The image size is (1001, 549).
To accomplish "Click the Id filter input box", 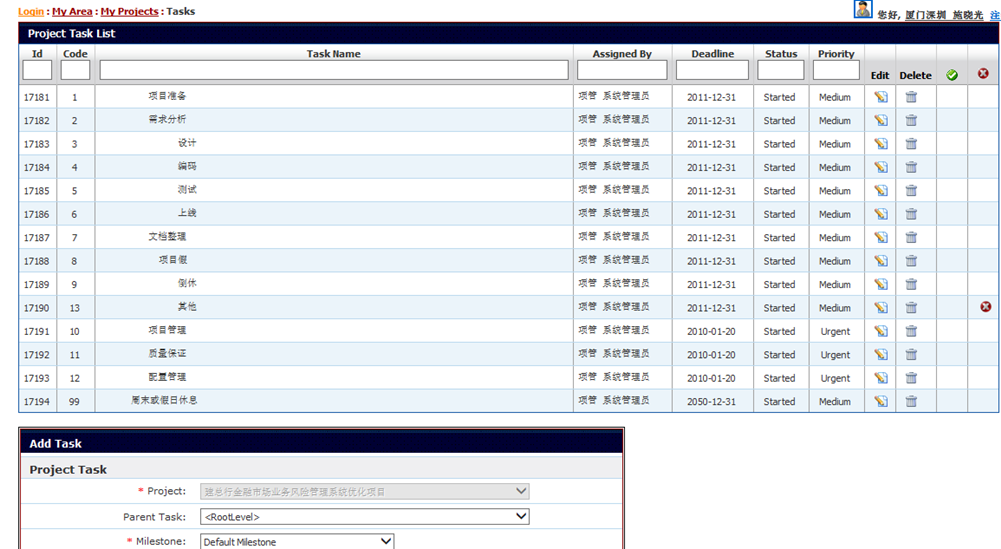I will (37, 71).
